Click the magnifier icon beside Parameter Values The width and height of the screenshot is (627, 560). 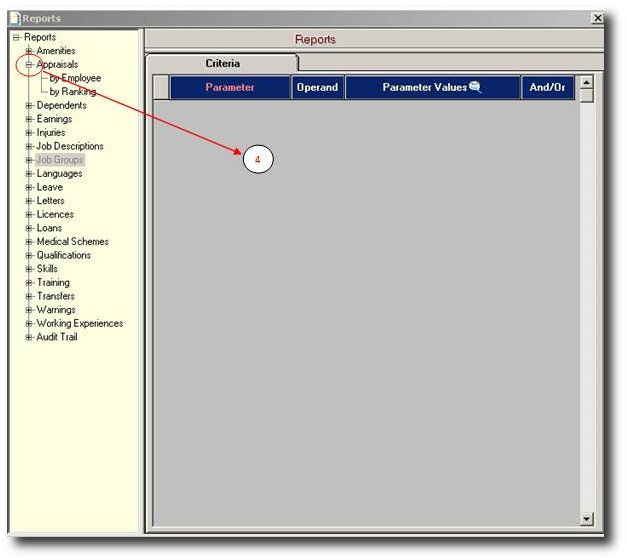pos(475,87)
